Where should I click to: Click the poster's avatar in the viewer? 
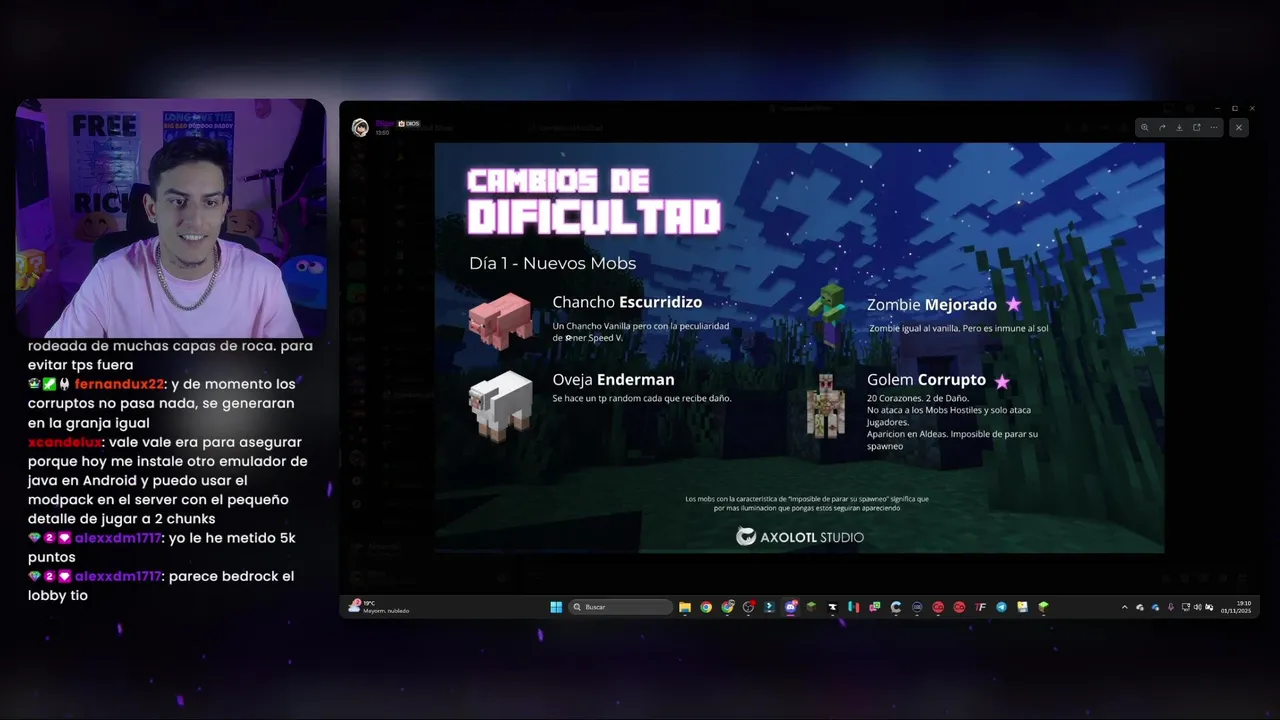click(360, 127)
